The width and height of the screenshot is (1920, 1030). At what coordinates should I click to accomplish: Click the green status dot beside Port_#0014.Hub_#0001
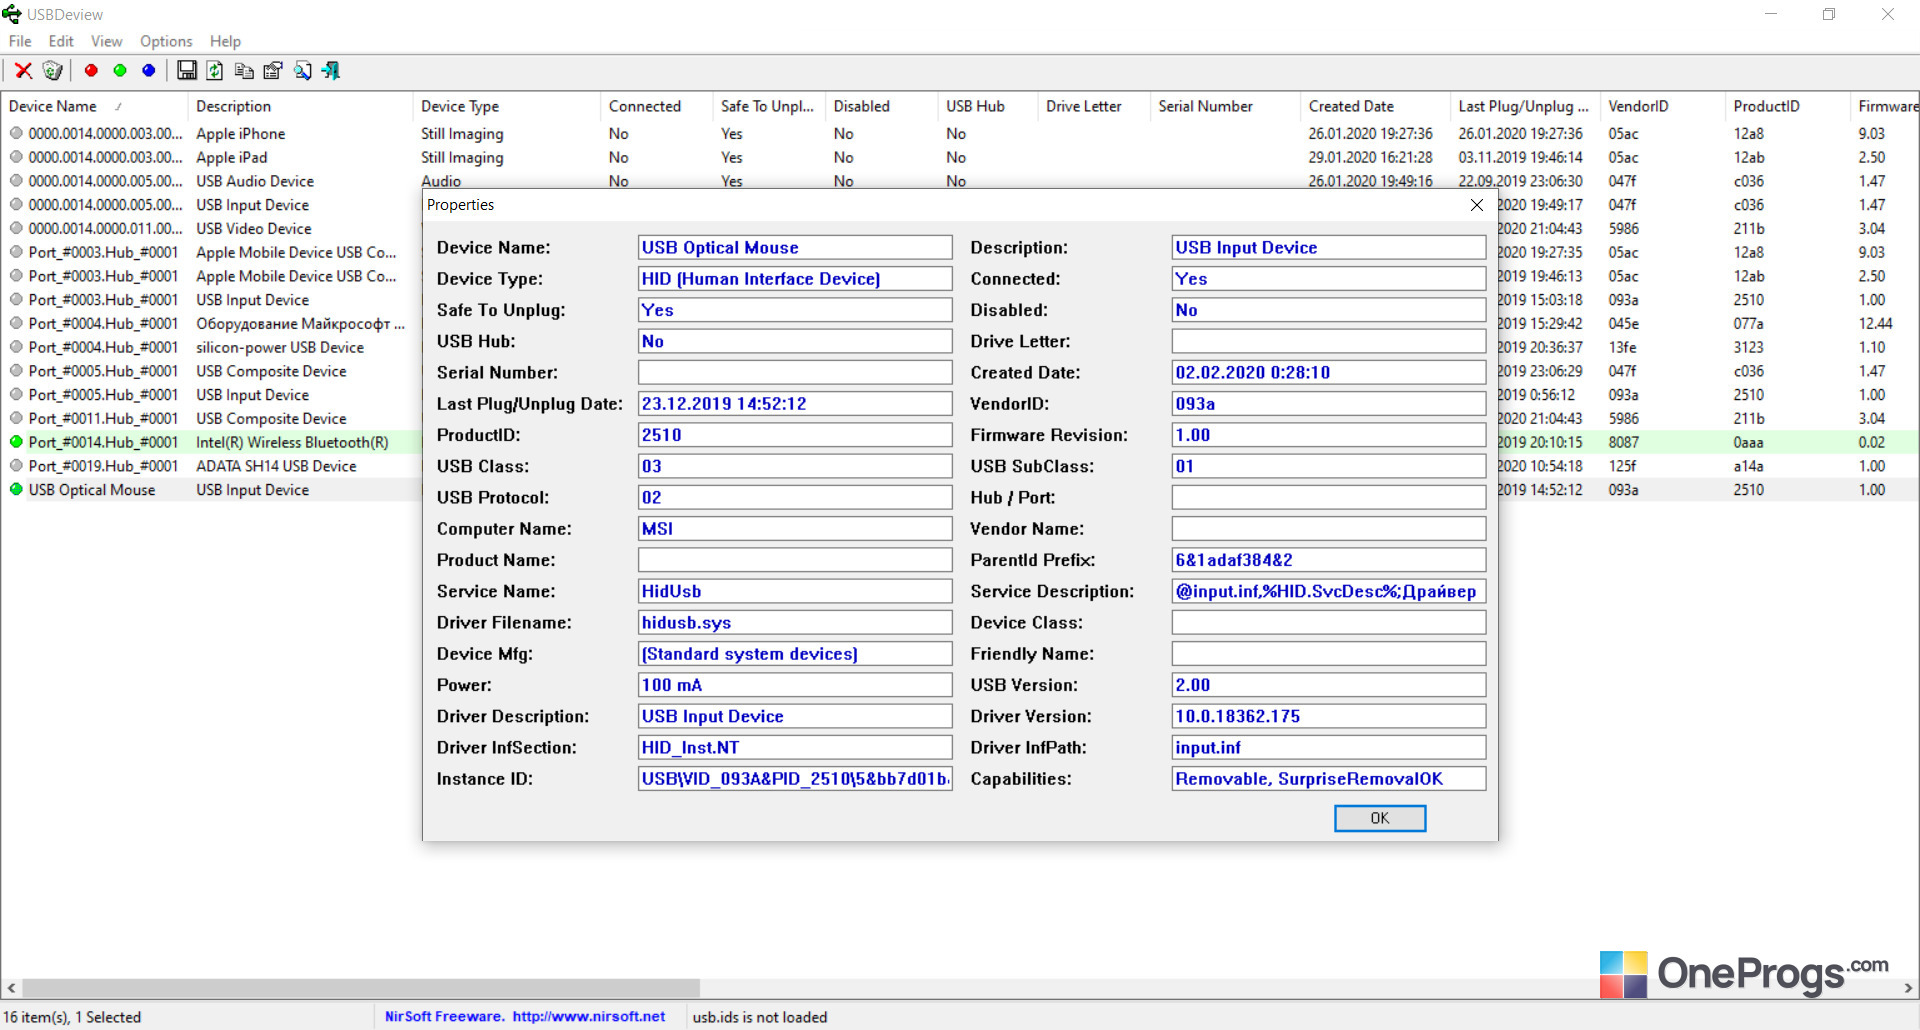tap(16, 442)
